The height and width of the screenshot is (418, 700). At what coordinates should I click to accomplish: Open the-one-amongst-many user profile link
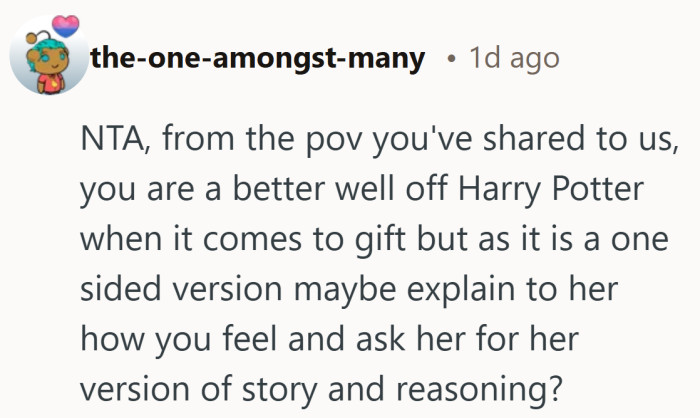(259, 58)
